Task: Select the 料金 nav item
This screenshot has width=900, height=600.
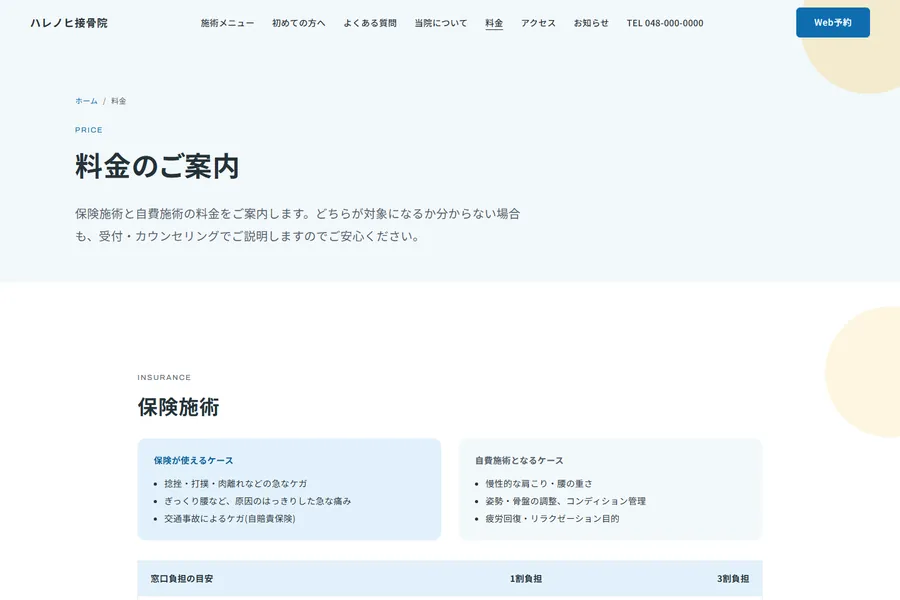Action: (x=494, y=23)
